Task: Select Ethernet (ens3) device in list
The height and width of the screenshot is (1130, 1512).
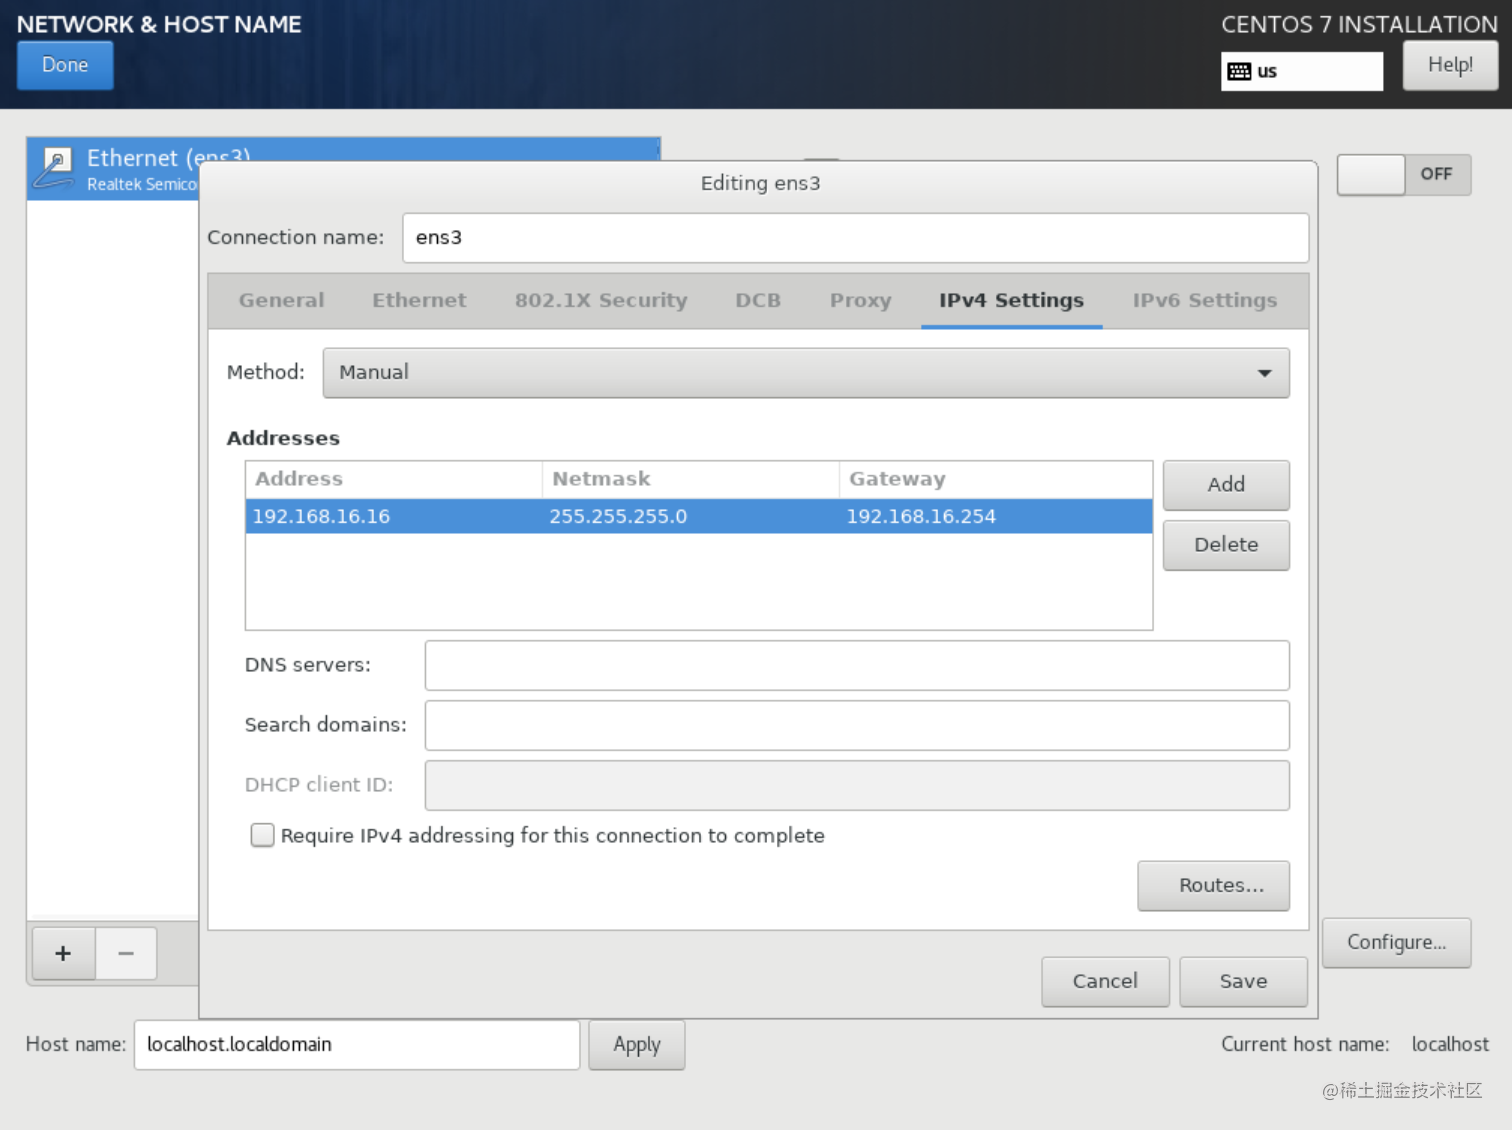Action: coord(343,169)
